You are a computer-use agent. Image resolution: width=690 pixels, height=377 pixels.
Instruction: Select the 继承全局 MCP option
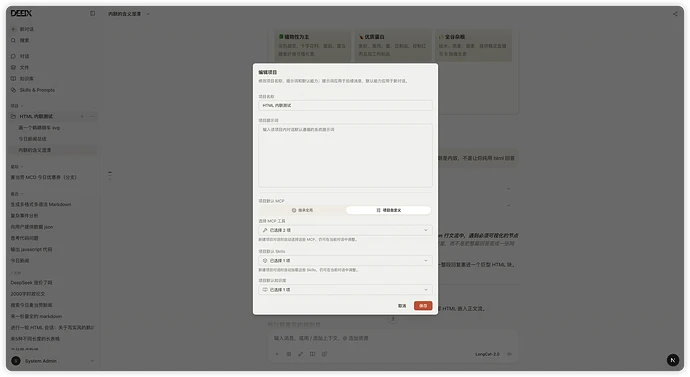pyautogui.click(x=302, y=210)
